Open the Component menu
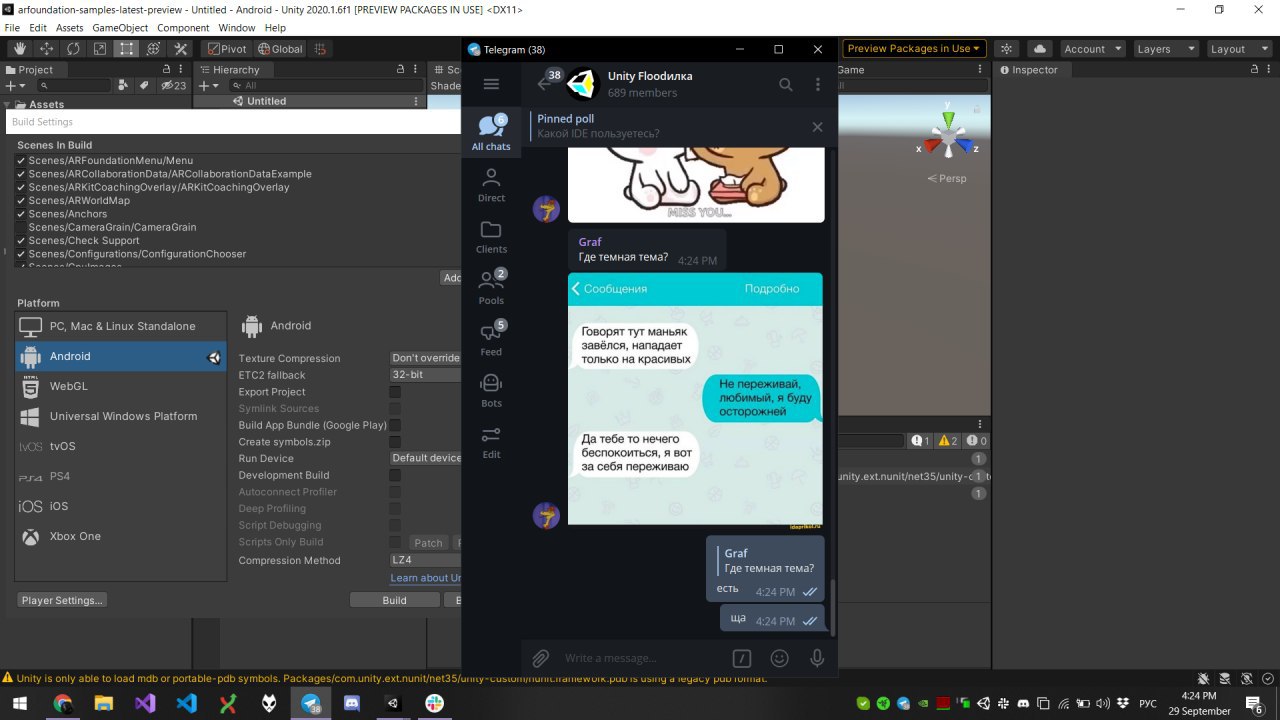 pos(183,28)
